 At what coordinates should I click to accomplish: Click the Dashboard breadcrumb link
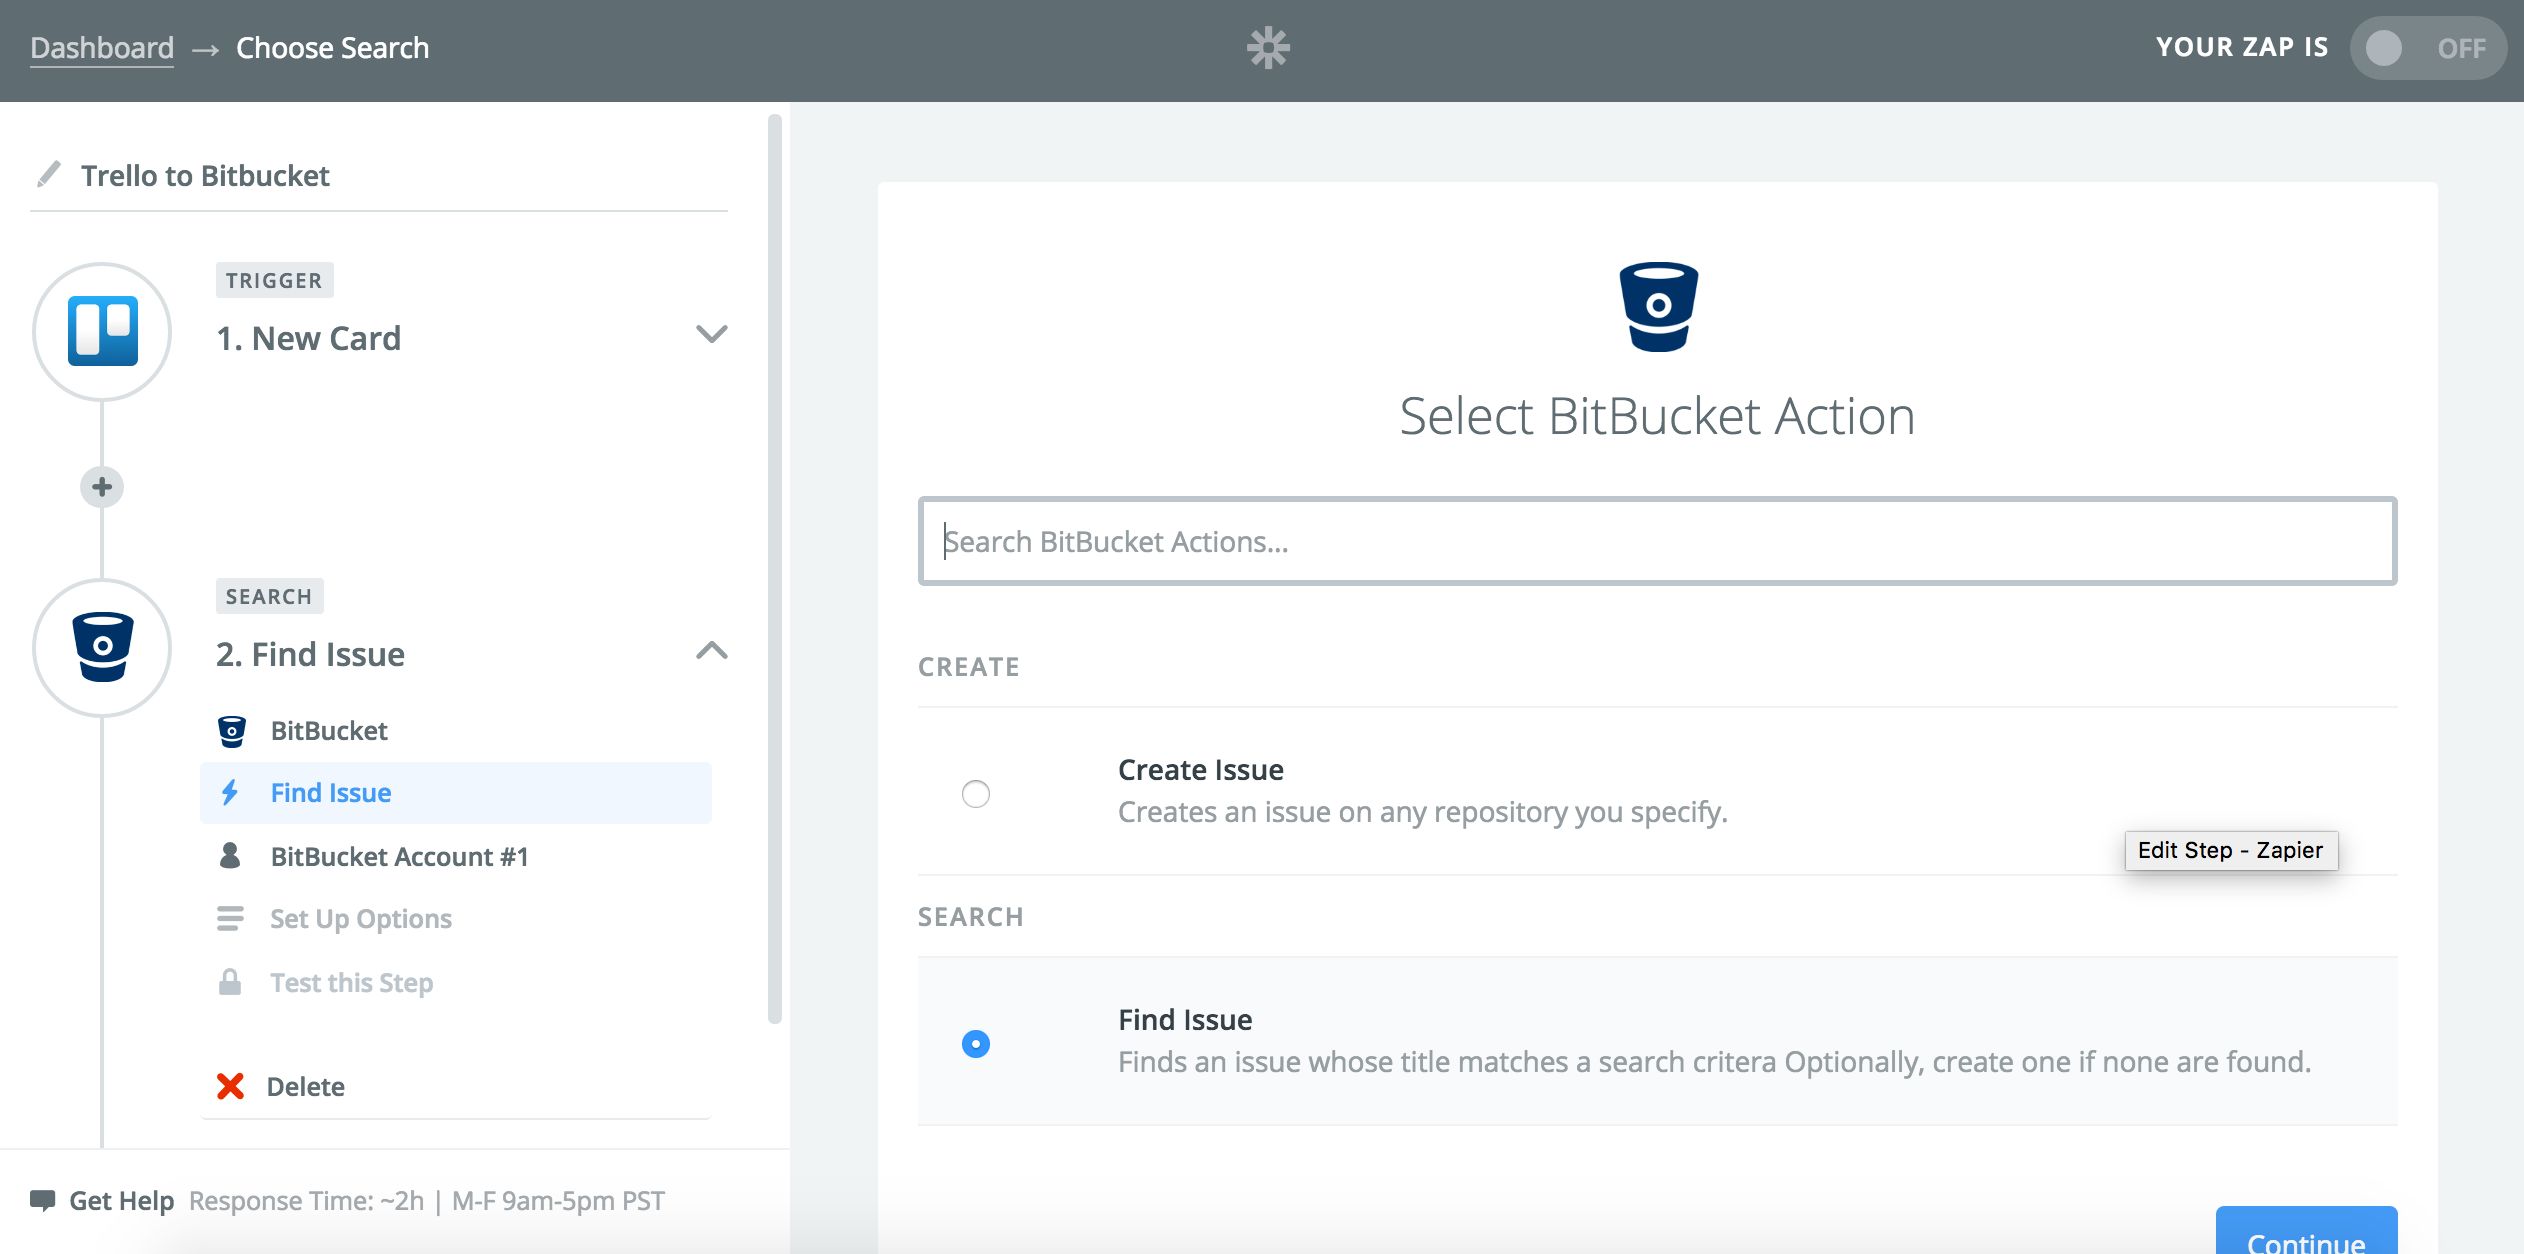[x=102, y=48]
